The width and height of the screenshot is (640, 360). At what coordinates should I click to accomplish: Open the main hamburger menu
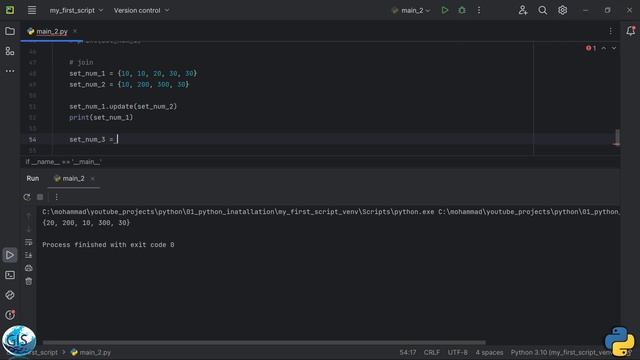coord(32,10)
